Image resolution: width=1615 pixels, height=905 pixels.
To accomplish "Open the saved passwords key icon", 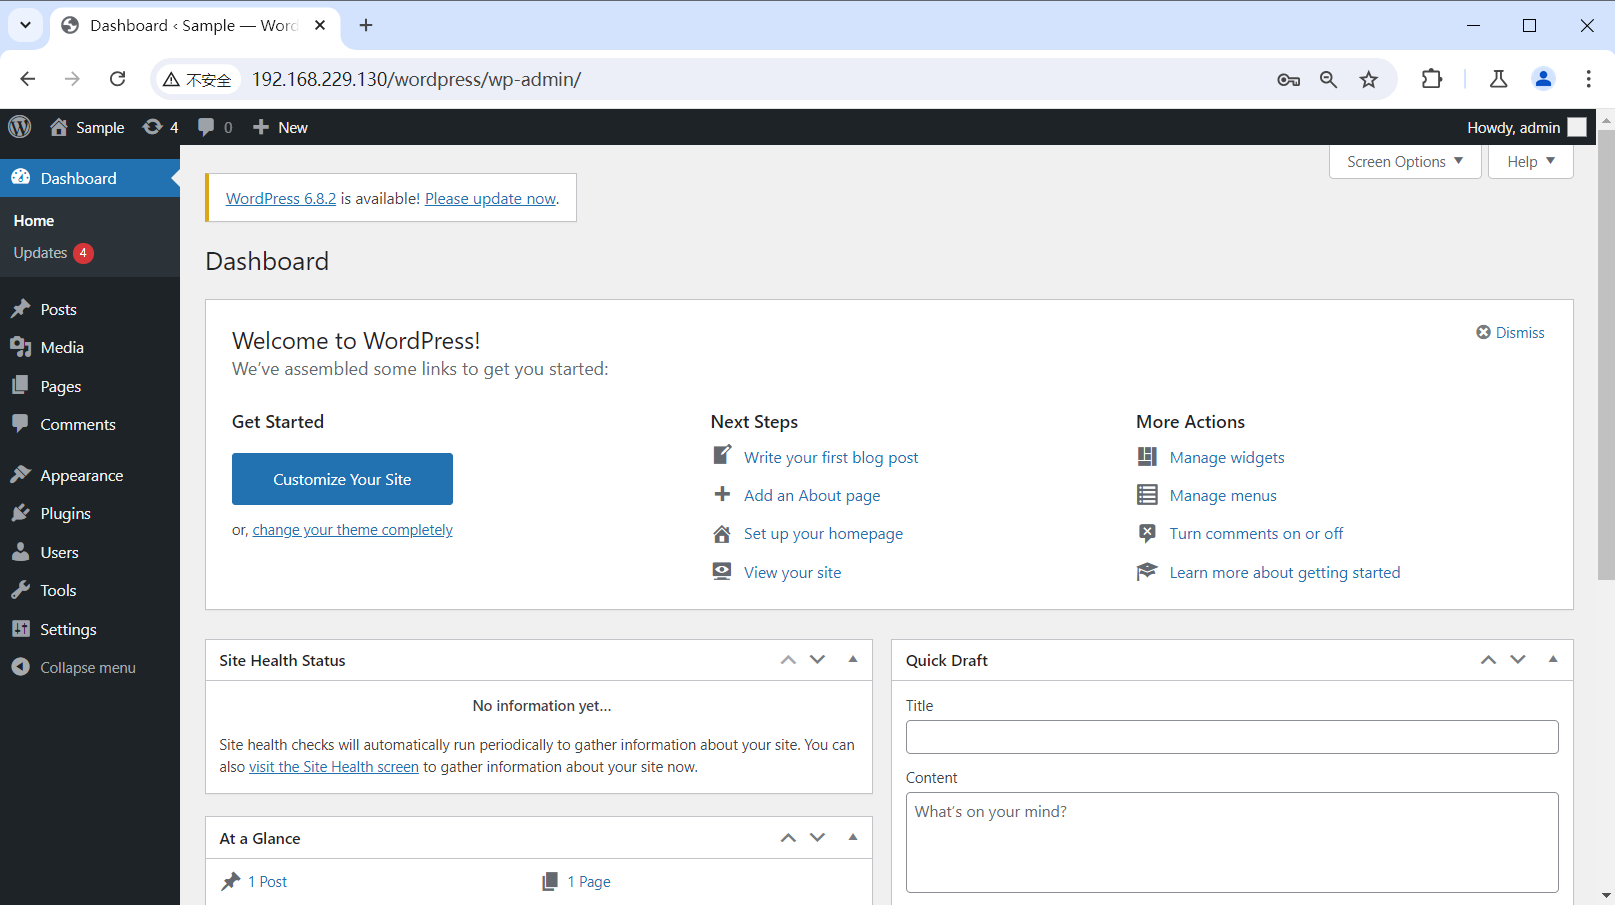I will [x=1289, y=79].
